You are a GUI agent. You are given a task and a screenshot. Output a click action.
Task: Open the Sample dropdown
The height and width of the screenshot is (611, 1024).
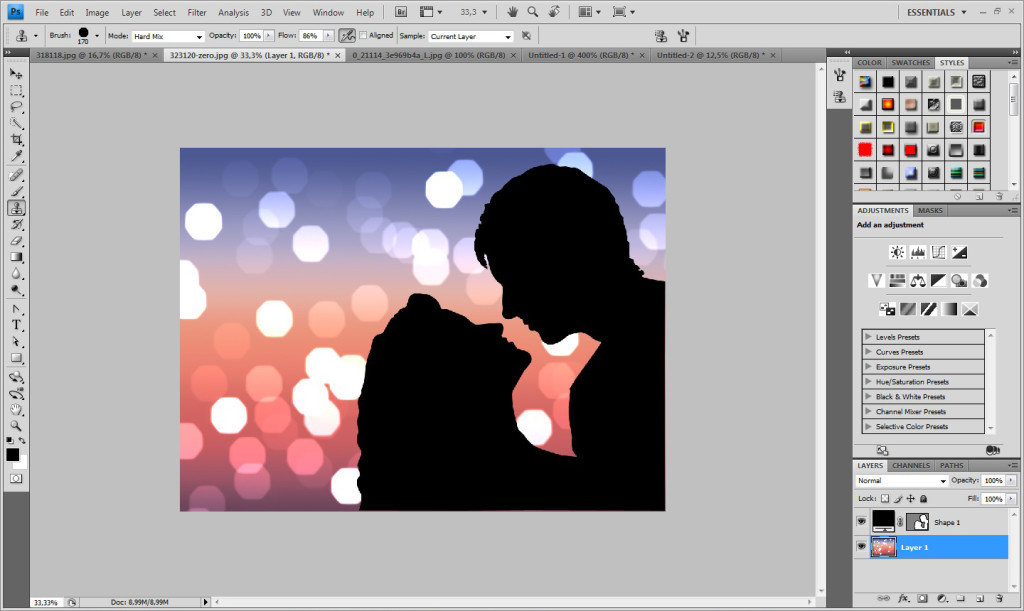click(x=471, y=36)
